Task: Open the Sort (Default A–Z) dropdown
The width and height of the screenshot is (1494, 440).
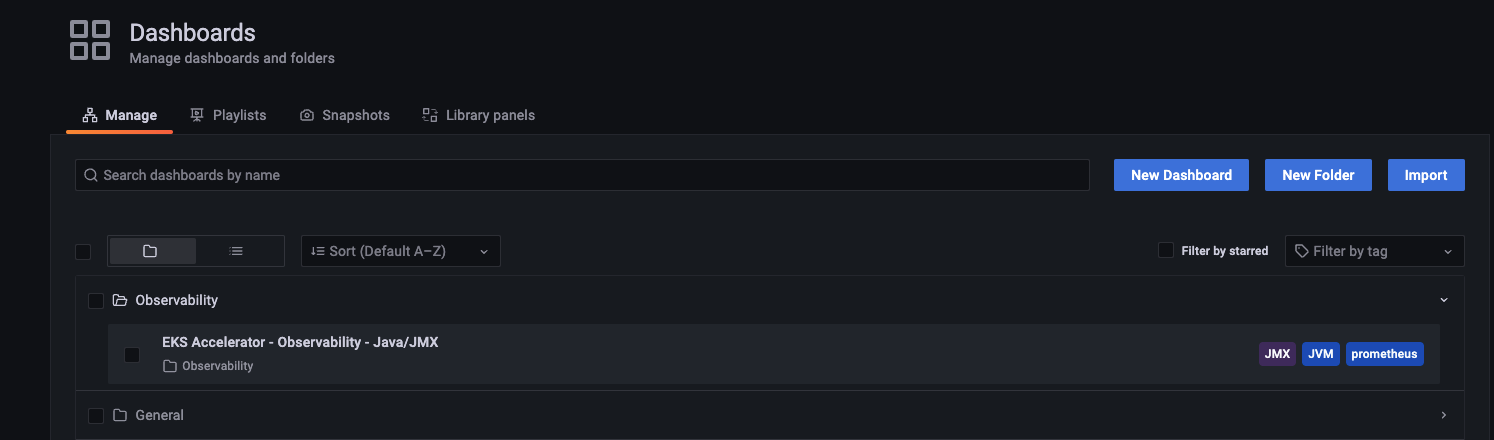Action: pyautogui.click(x=401, y=251)
